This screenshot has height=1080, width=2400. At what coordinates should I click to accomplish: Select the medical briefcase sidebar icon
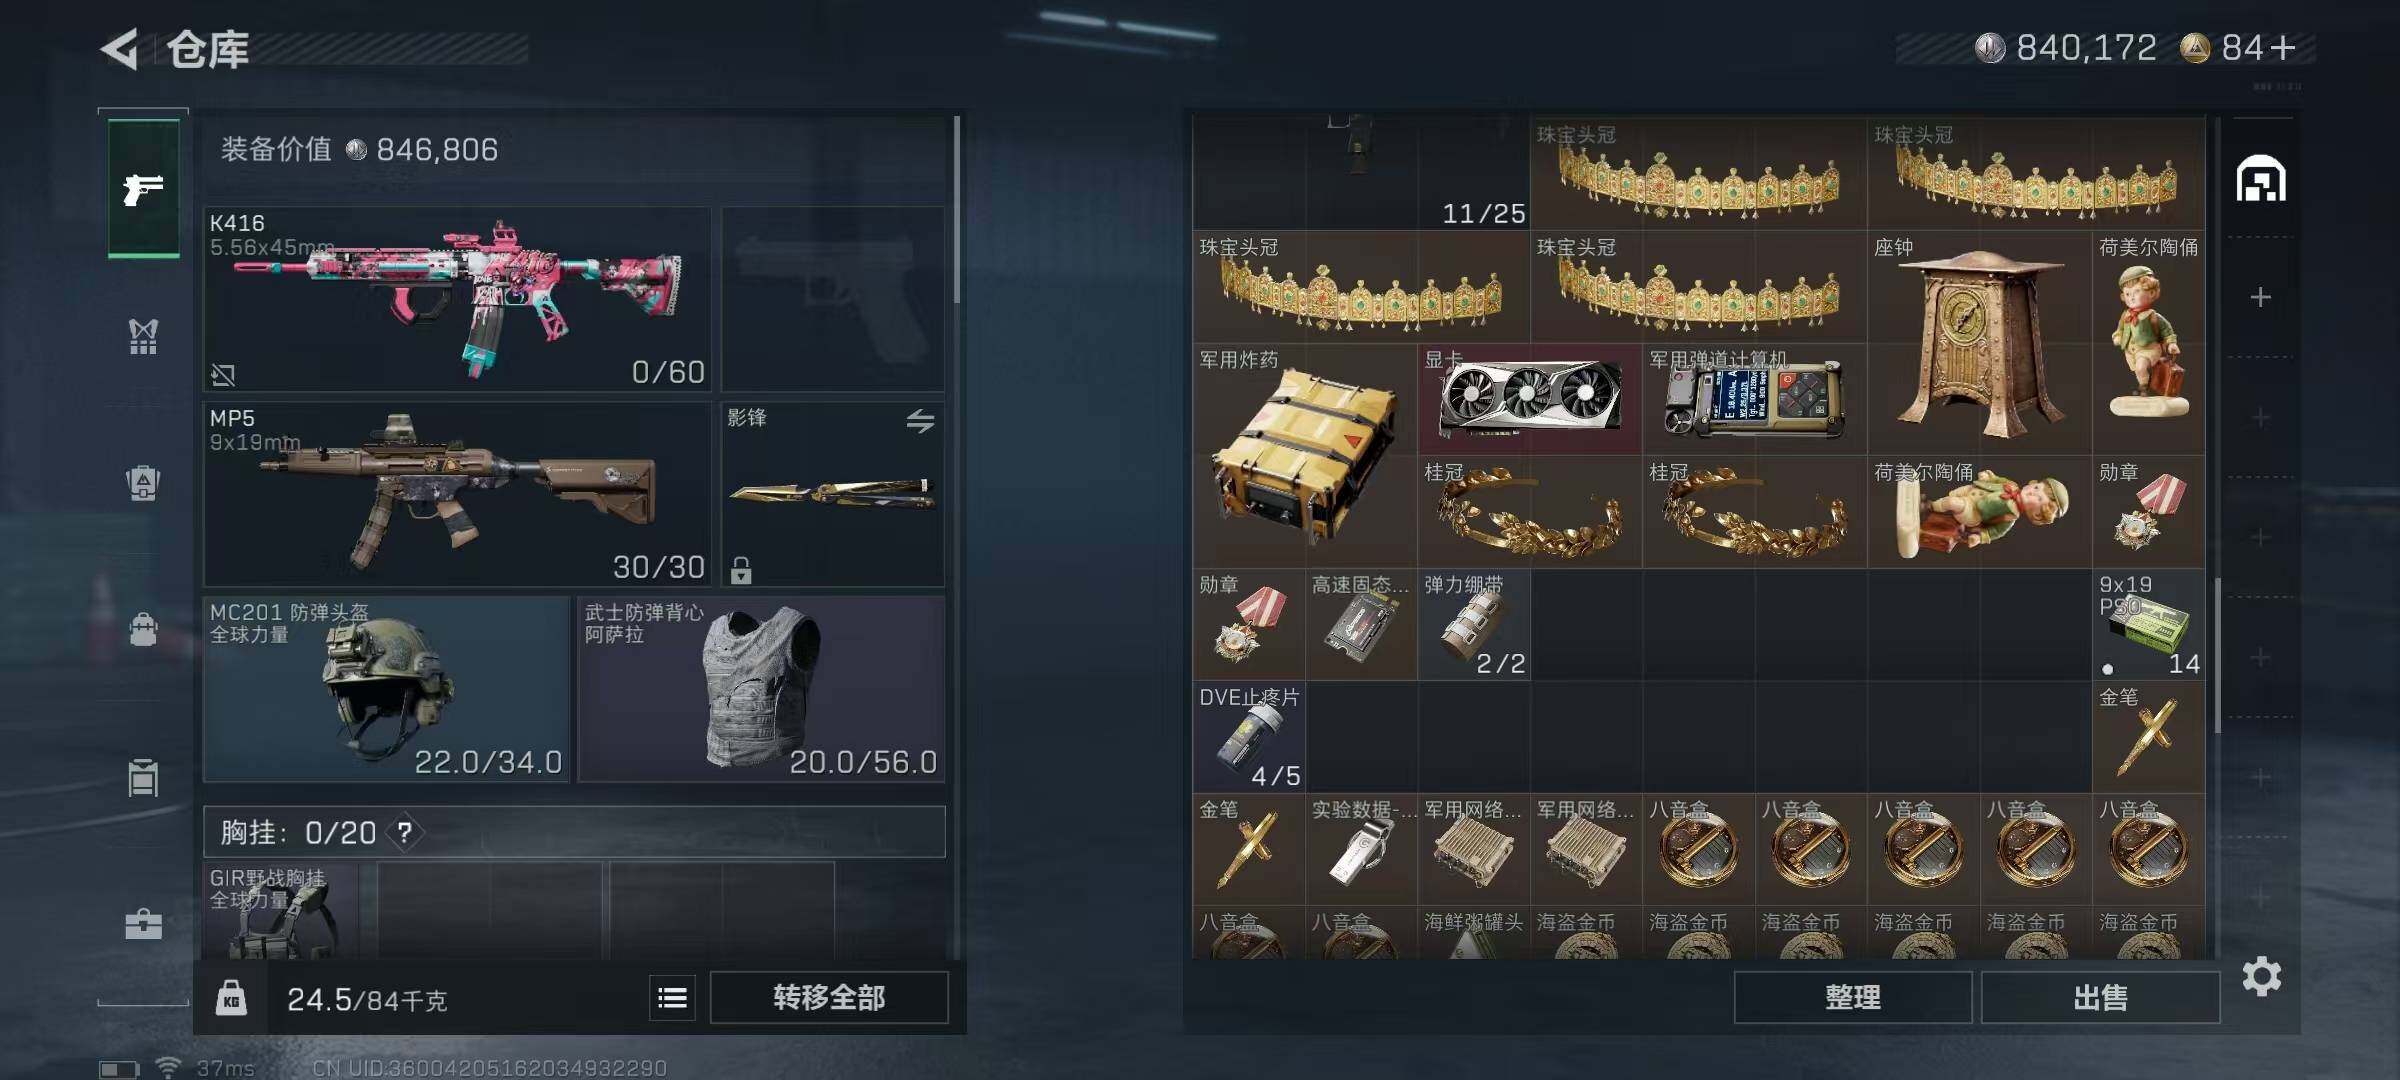[143, 923]
